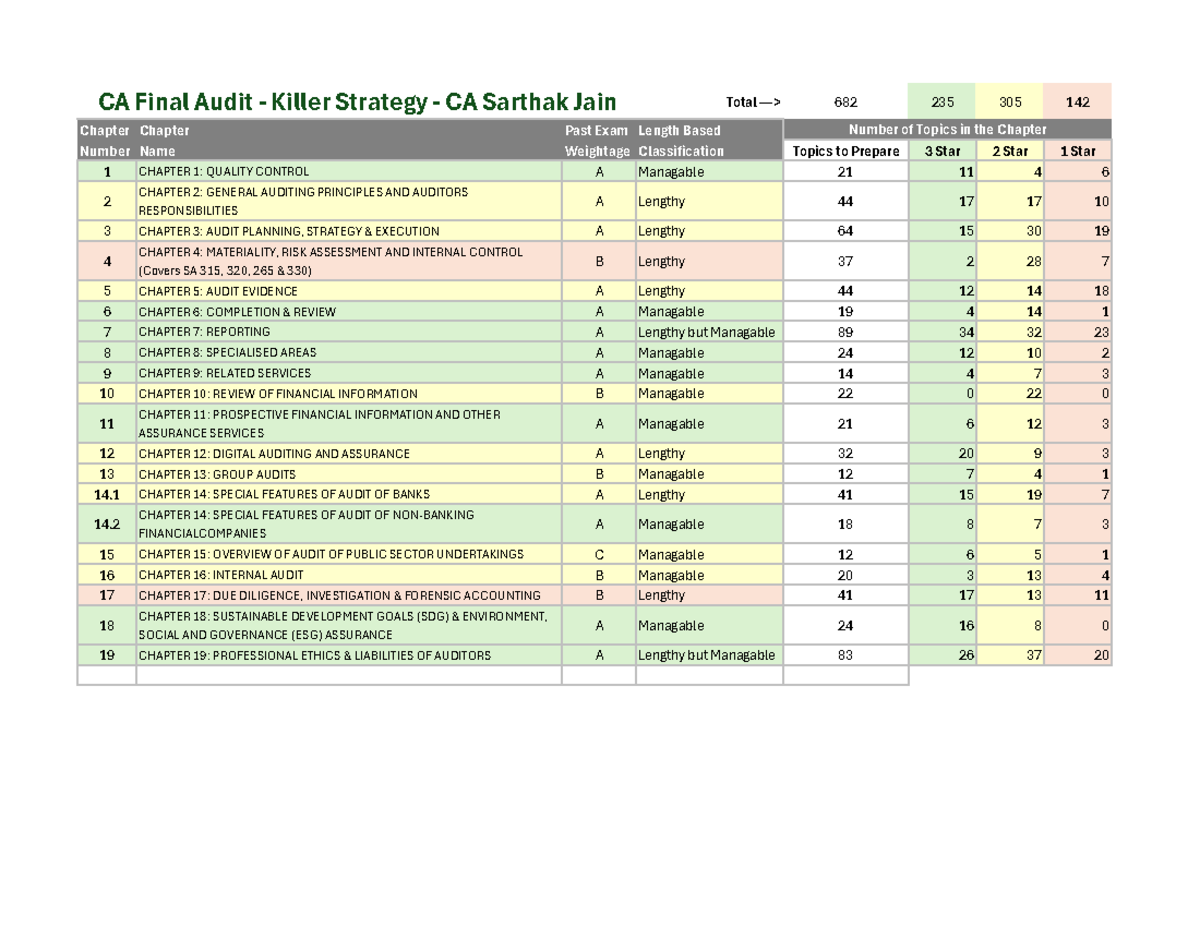Select 'CHAPTER 9: RELATED SERVICES' cell
The width and height of the screenshot is (1200, 927).
(x=349, y=373)
